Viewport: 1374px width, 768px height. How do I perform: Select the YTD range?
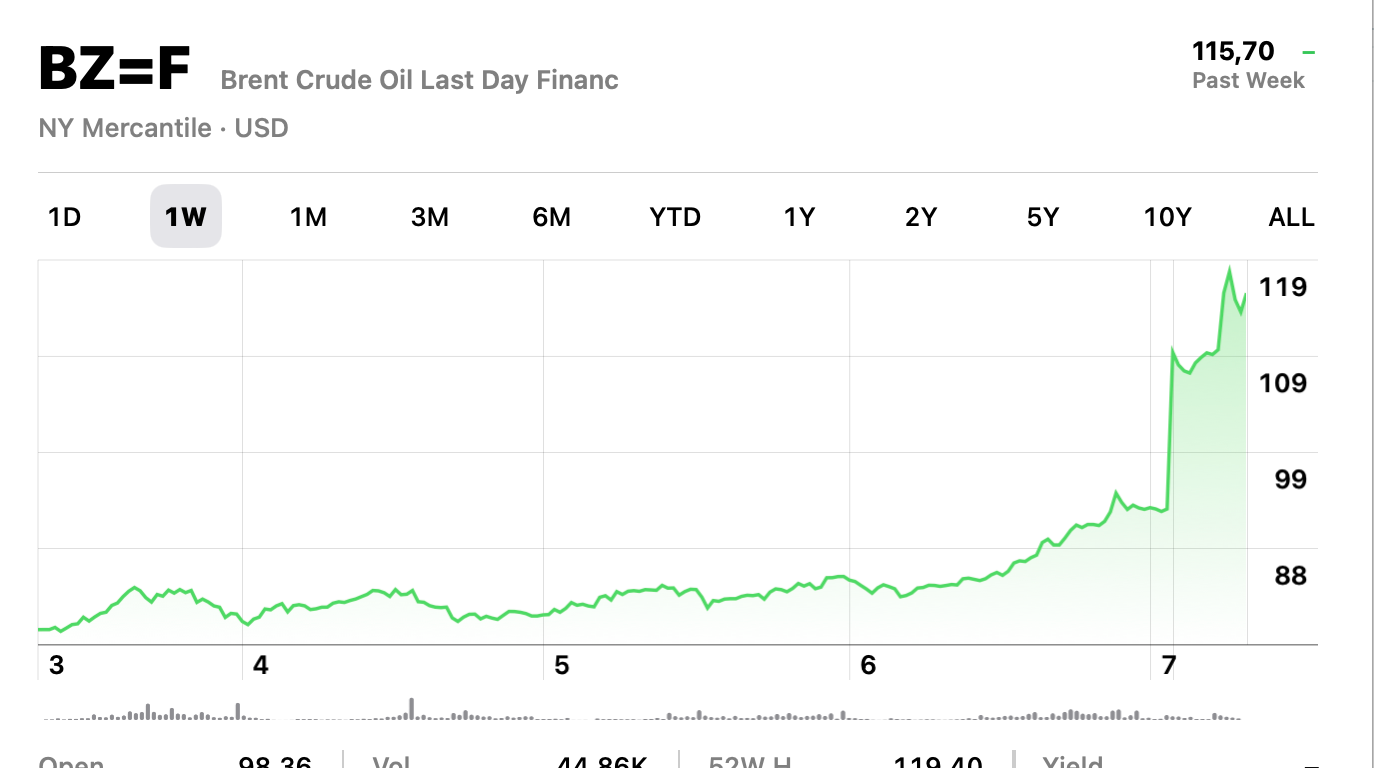(x=675, y=217)
